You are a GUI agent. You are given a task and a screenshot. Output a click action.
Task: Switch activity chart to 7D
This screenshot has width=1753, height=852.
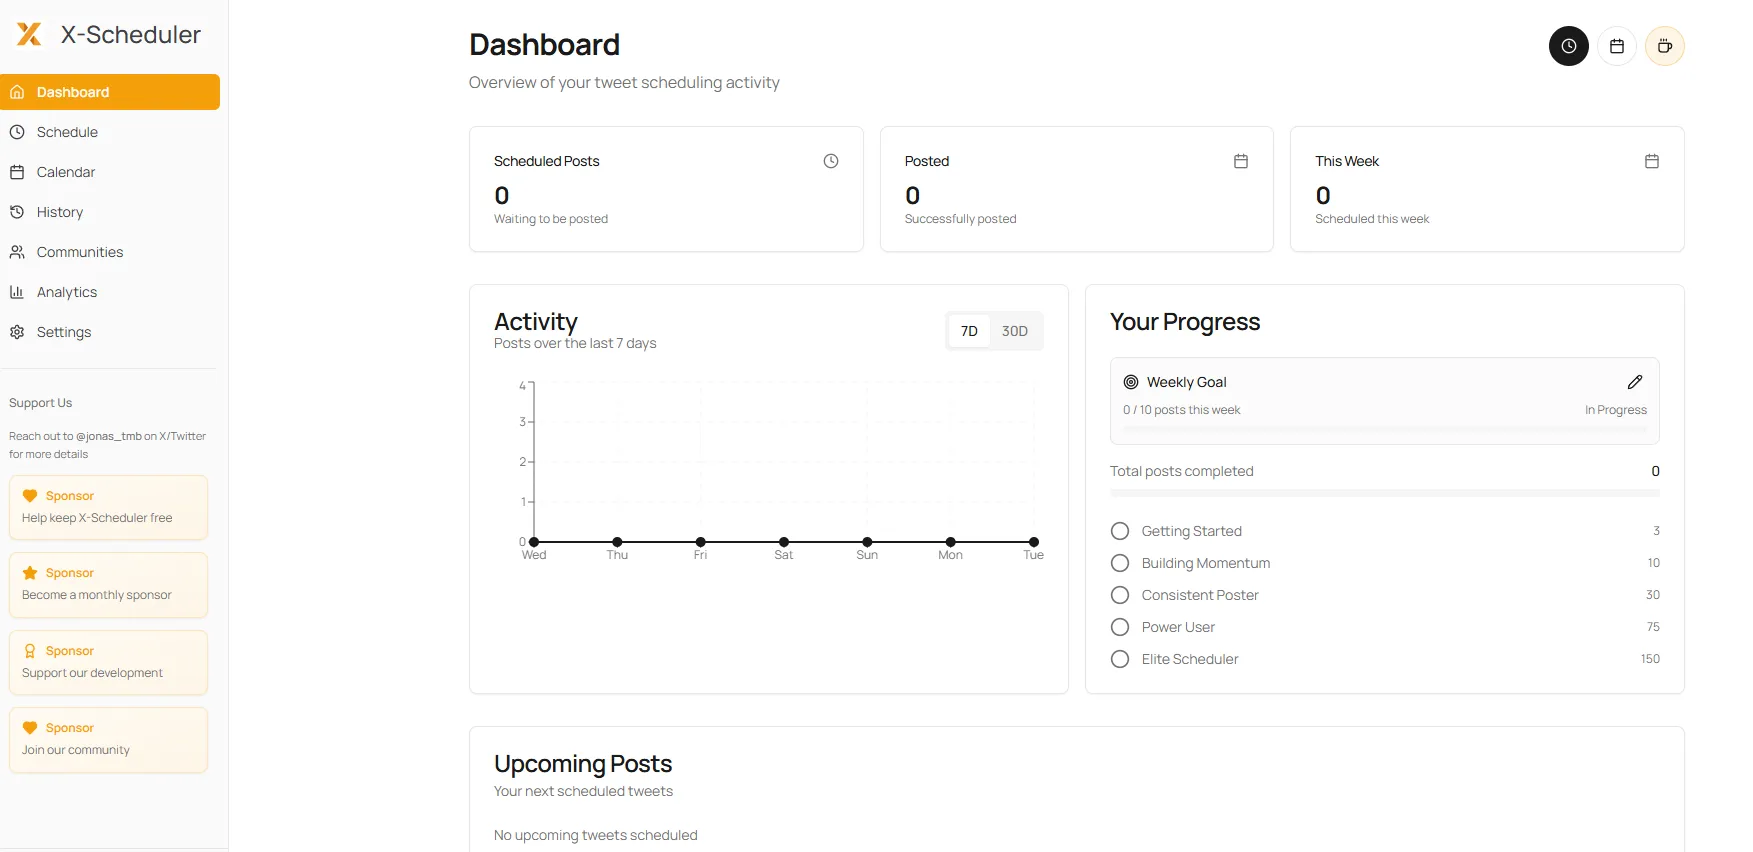pyautogui.click(x=969, y=331)
